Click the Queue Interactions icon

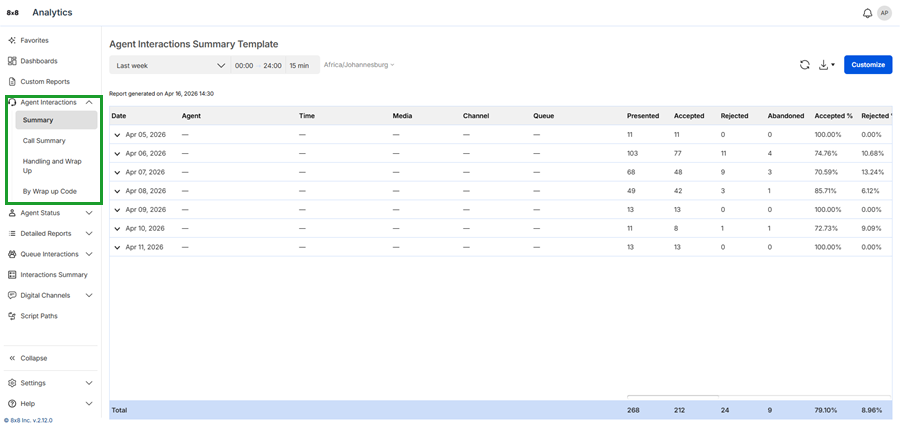[x=12, y=254]
